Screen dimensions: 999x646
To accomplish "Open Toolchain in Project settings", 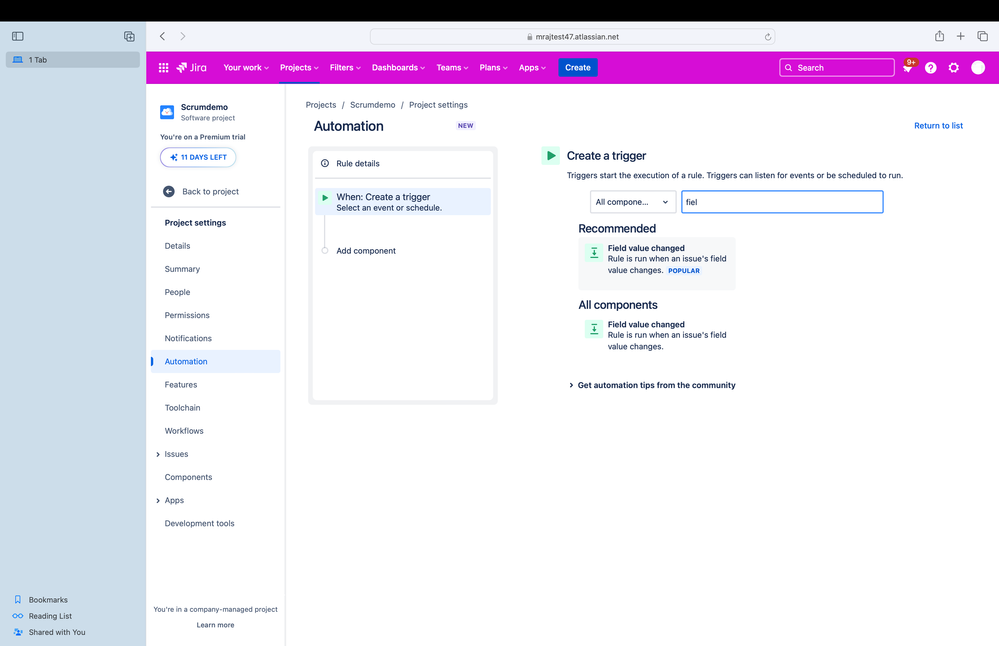I will [215, 408].
